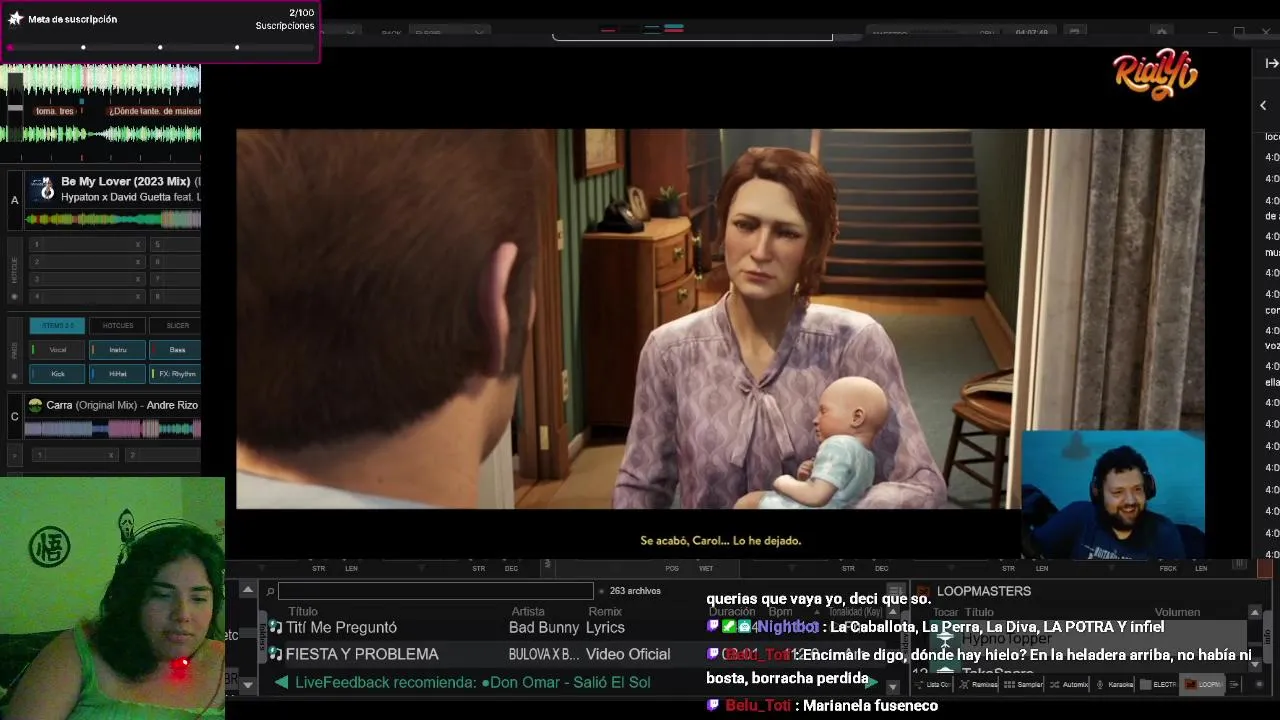The height and width of the screenshot is (720, 1280).
Task: Sort browser by Artista column
Action: [x=528, y=611]
